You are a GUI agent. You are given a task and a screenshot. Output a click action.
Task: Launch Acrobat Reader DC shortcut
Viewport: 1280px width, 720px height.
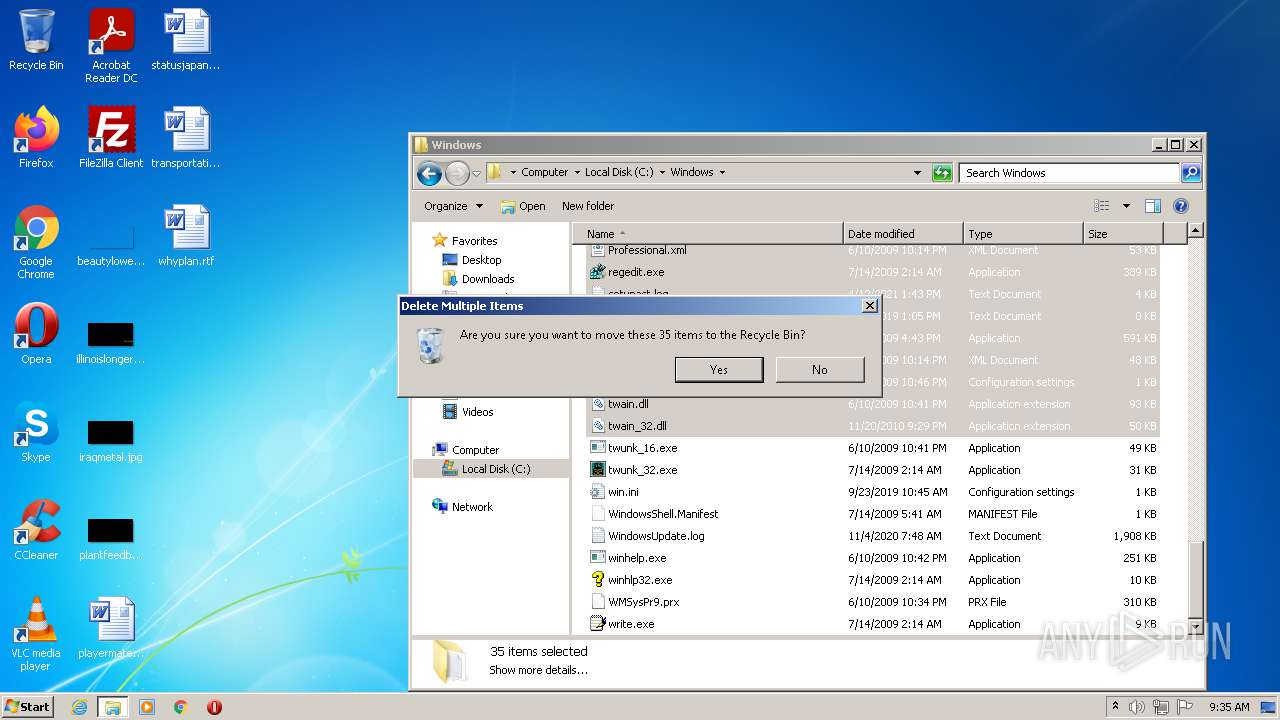click(111, 45)
